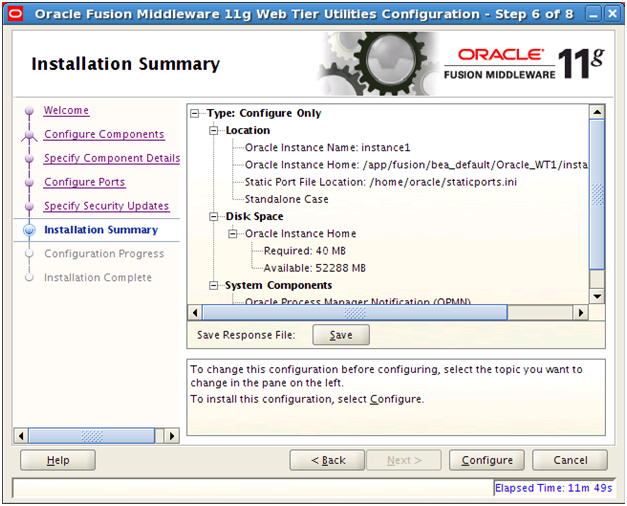The width and height of the screenshot is (627, 506).
Task: Jump to Specify Component Details
Action: [x=112, y=158]
